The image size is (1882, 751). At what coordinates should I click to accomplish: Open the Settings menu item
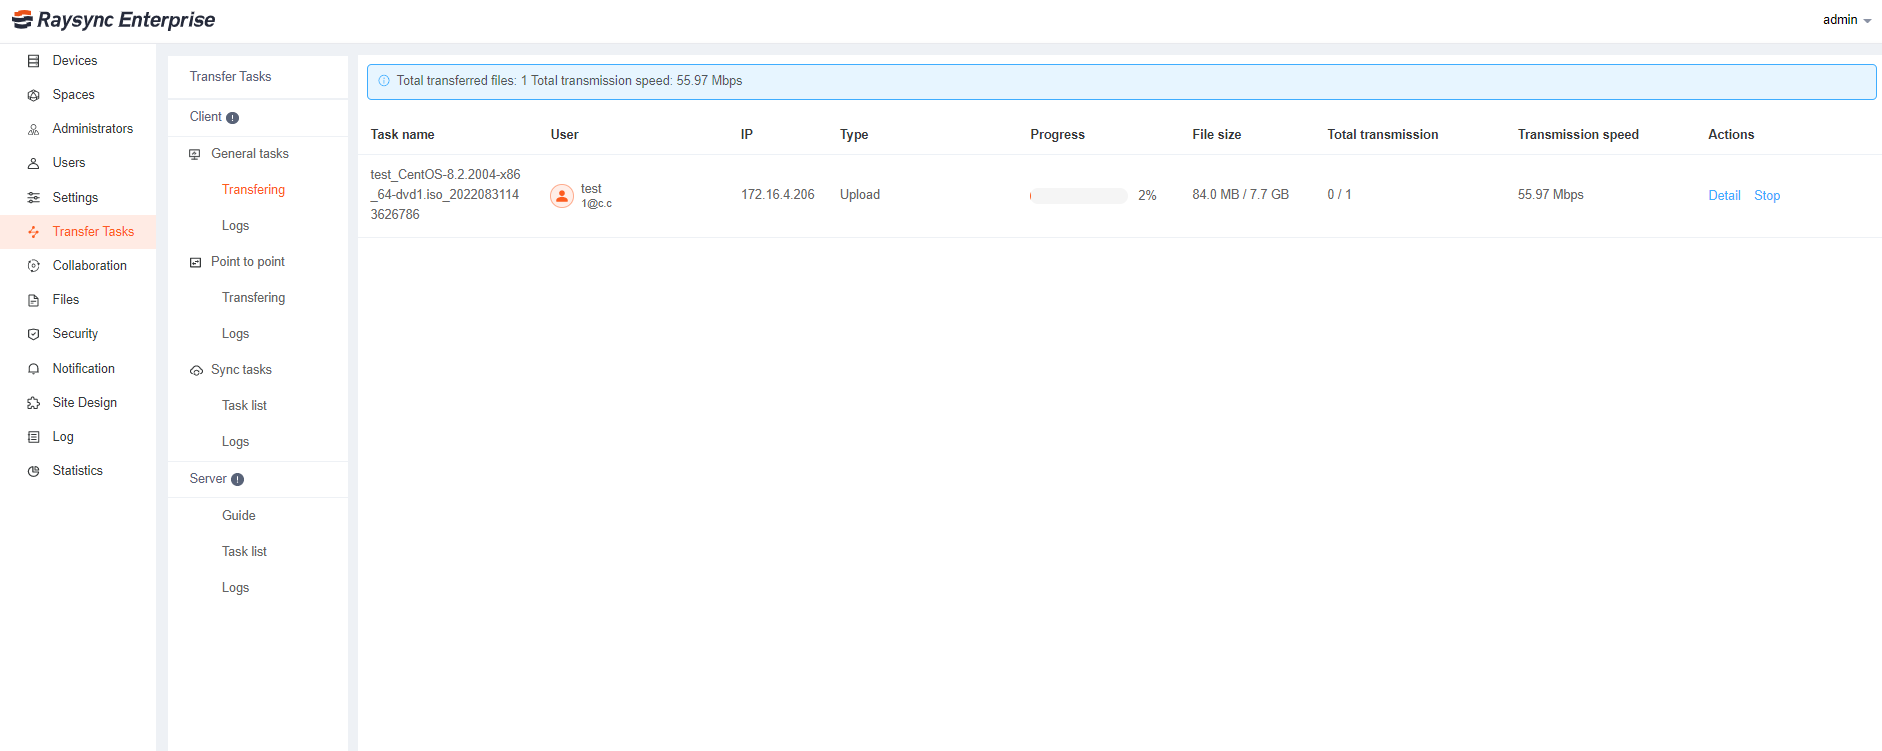[x=78, y=198]
